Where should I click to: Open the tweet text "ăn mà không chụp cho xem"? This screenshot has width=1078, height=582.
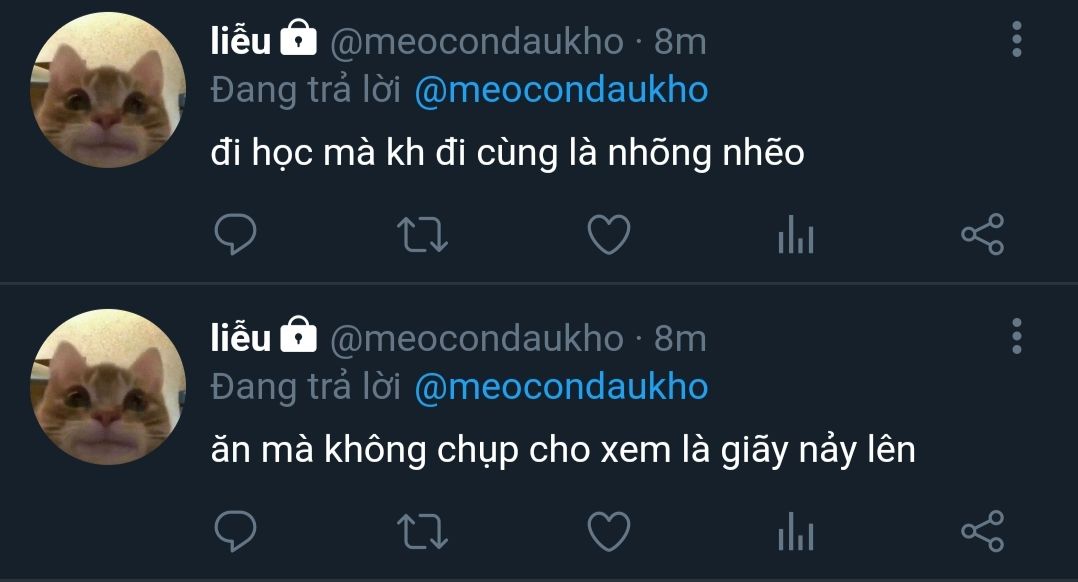[x=441, y=451]
